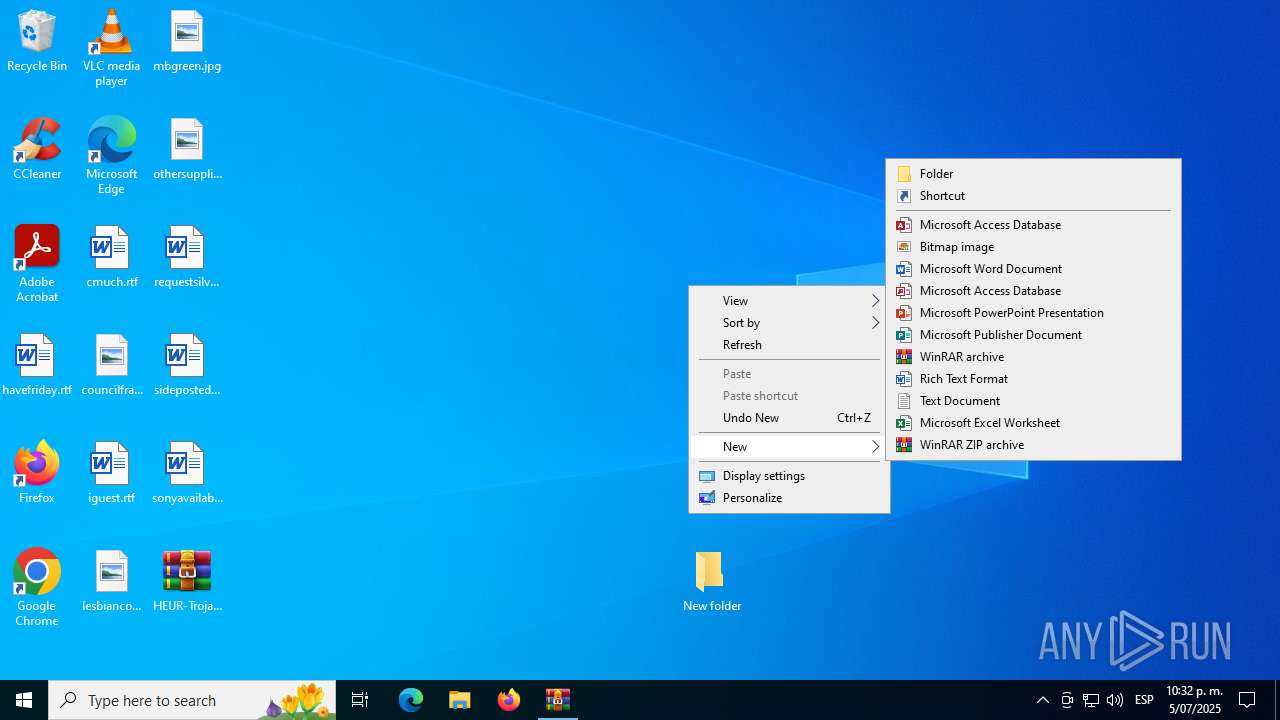1280x720 pixels.
Task: Click the greyed Paste menu entry
Action: coord(789,374)
